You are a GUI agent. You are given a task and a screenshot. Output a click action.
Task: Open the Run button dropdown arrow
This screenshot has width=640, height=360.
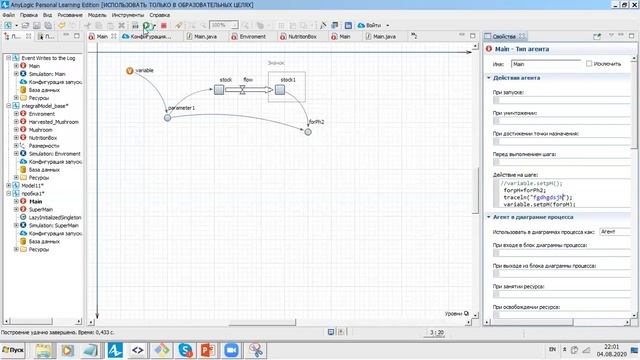(154, 26)
